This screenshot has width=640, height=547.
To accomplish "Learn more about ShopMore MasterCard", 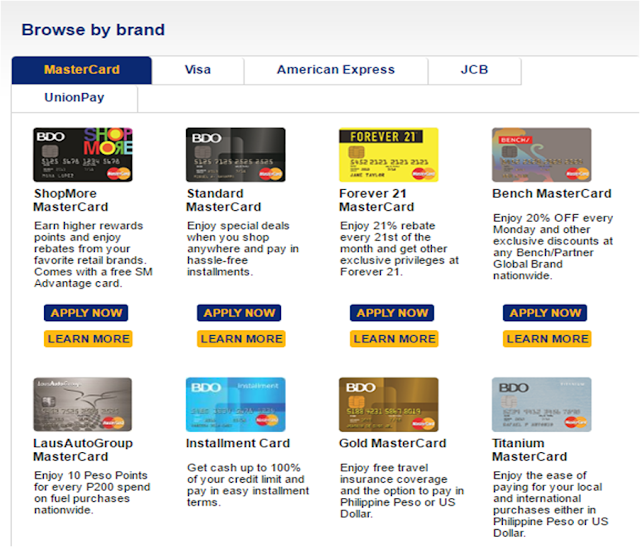I will (x=88, y=339).
